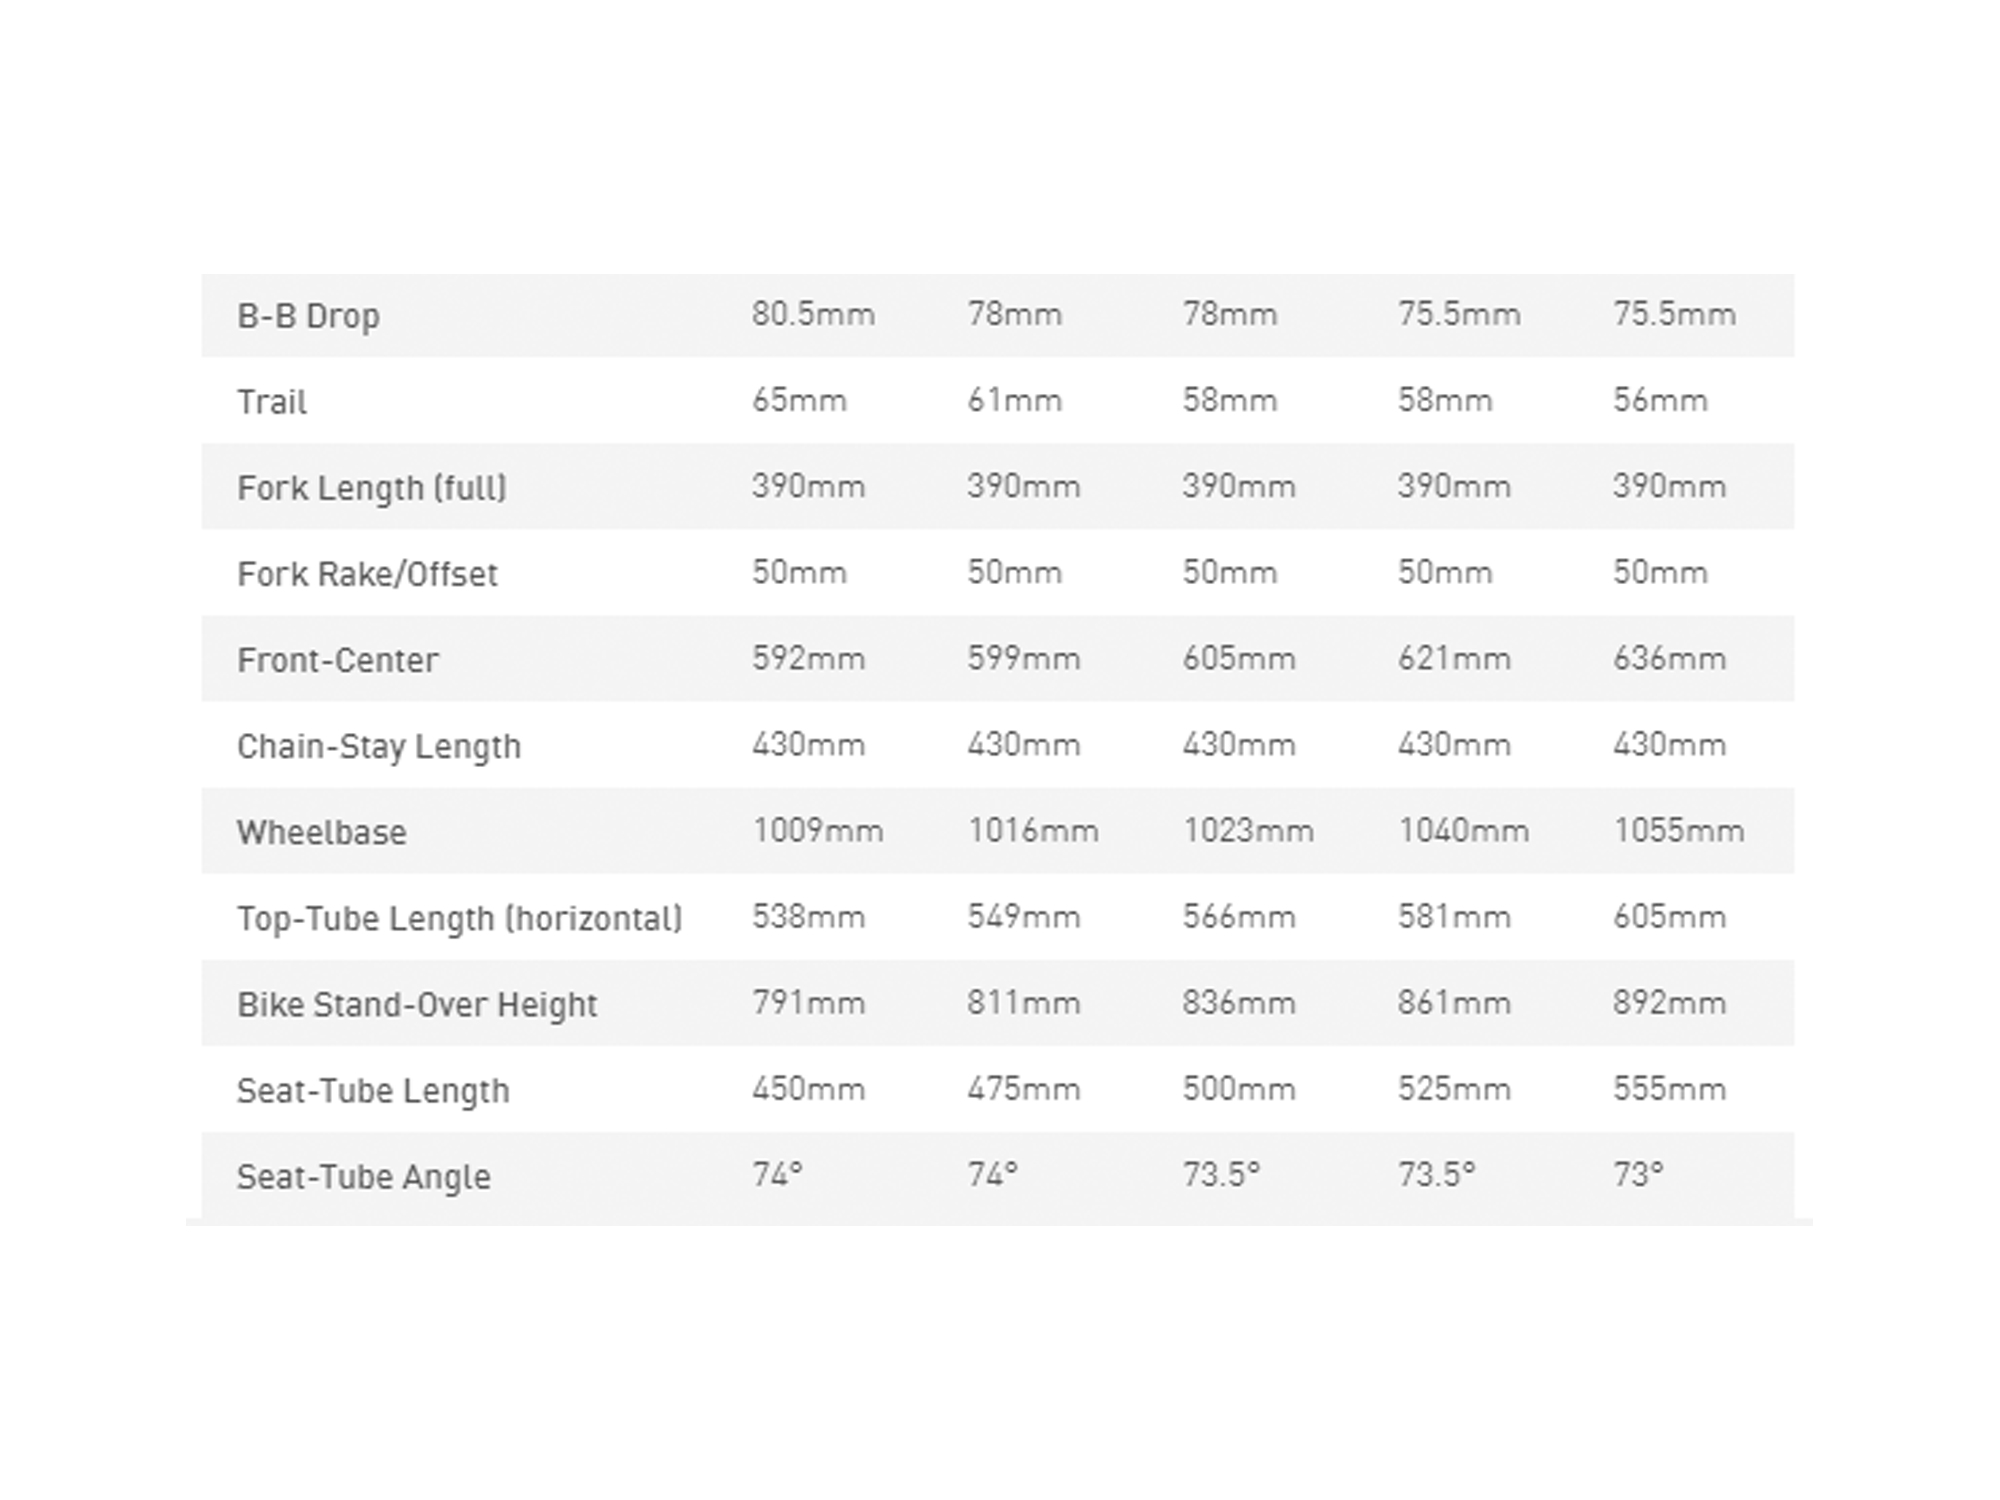Select the 1009mm Wheelbase value
This screenshot has height=1500, width=2000.
(817, 830)
